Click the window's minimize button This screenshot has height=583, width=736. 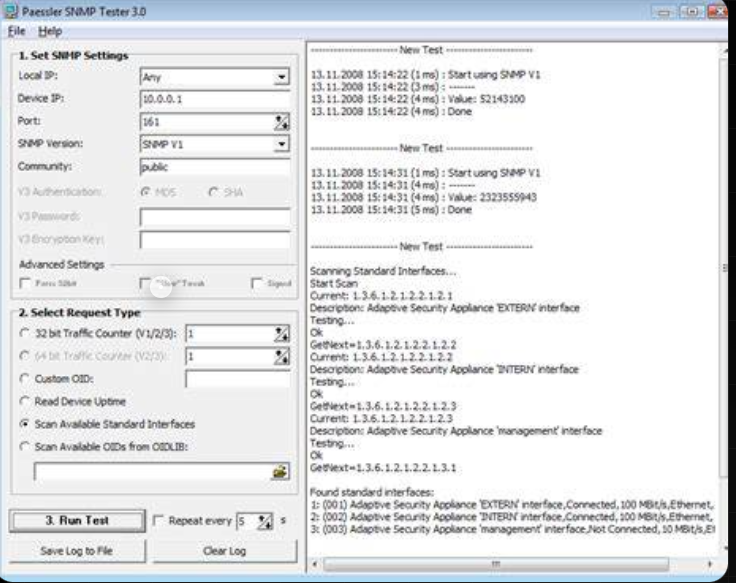tap(664, 12)
